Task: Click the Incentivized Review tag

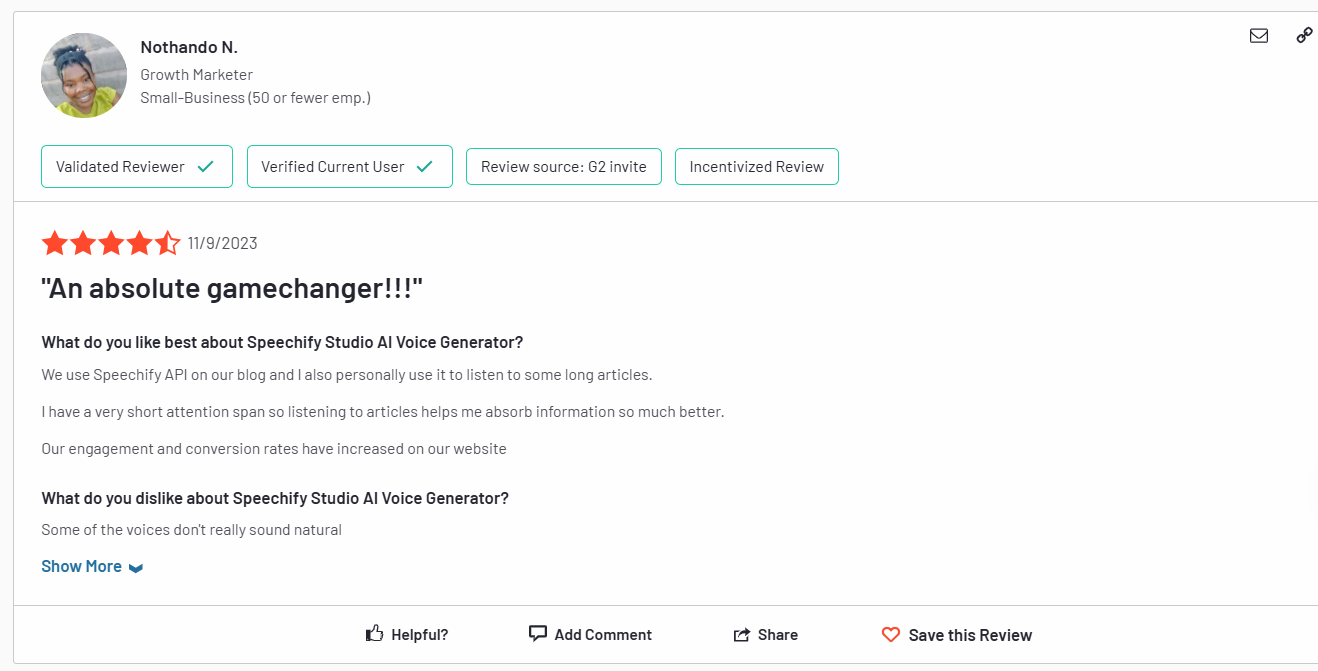Action: pyautogui.click(x=757, y=167)
